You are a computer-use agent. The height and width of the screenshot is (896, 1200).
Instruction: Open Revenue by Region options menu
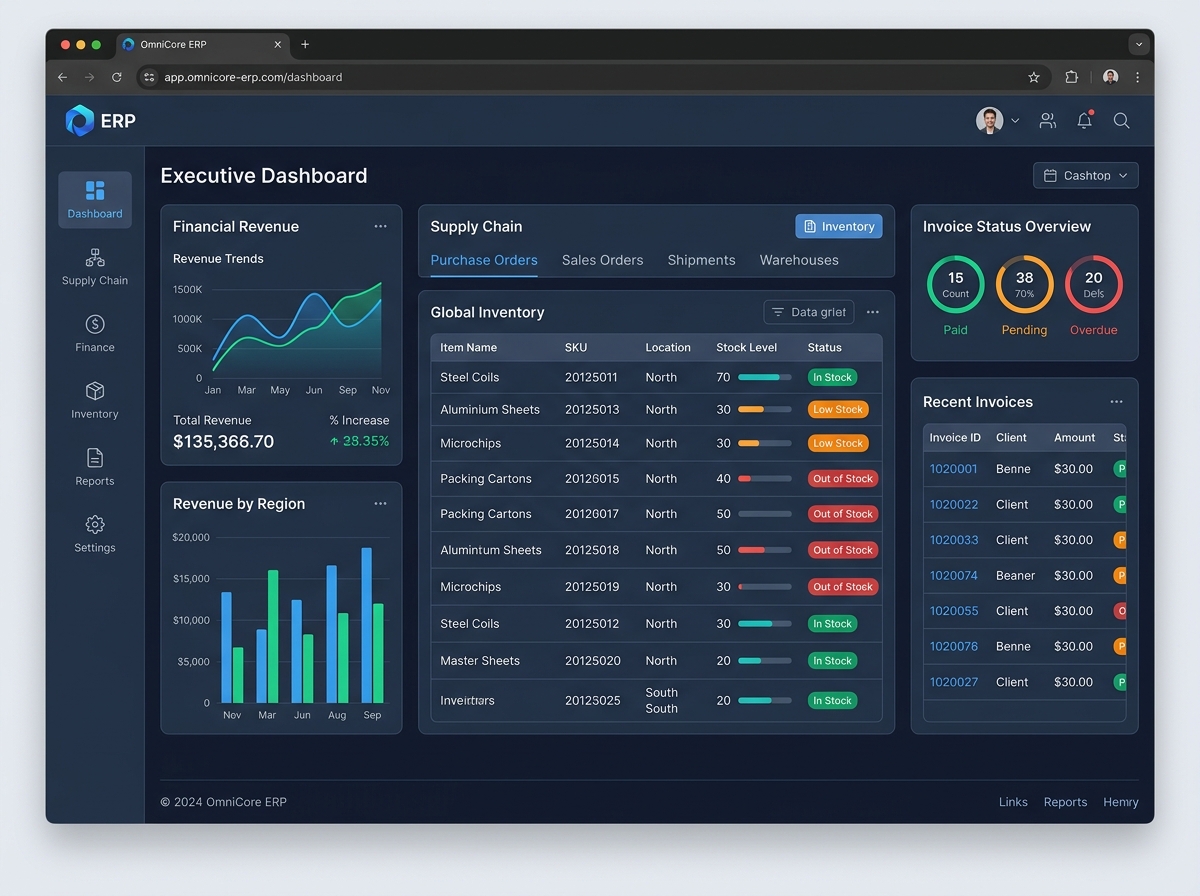(x=380, y=504)
